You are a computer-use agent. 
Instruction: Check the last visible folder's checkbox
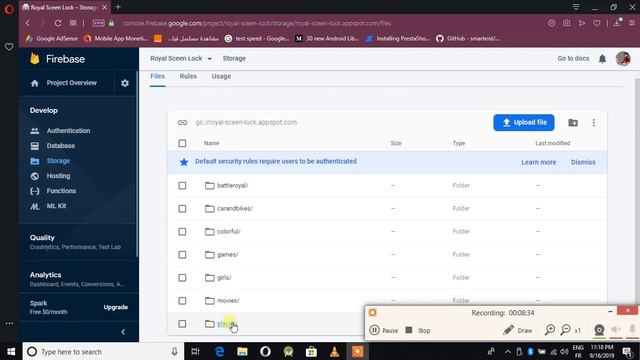click(x=182, y=324)
